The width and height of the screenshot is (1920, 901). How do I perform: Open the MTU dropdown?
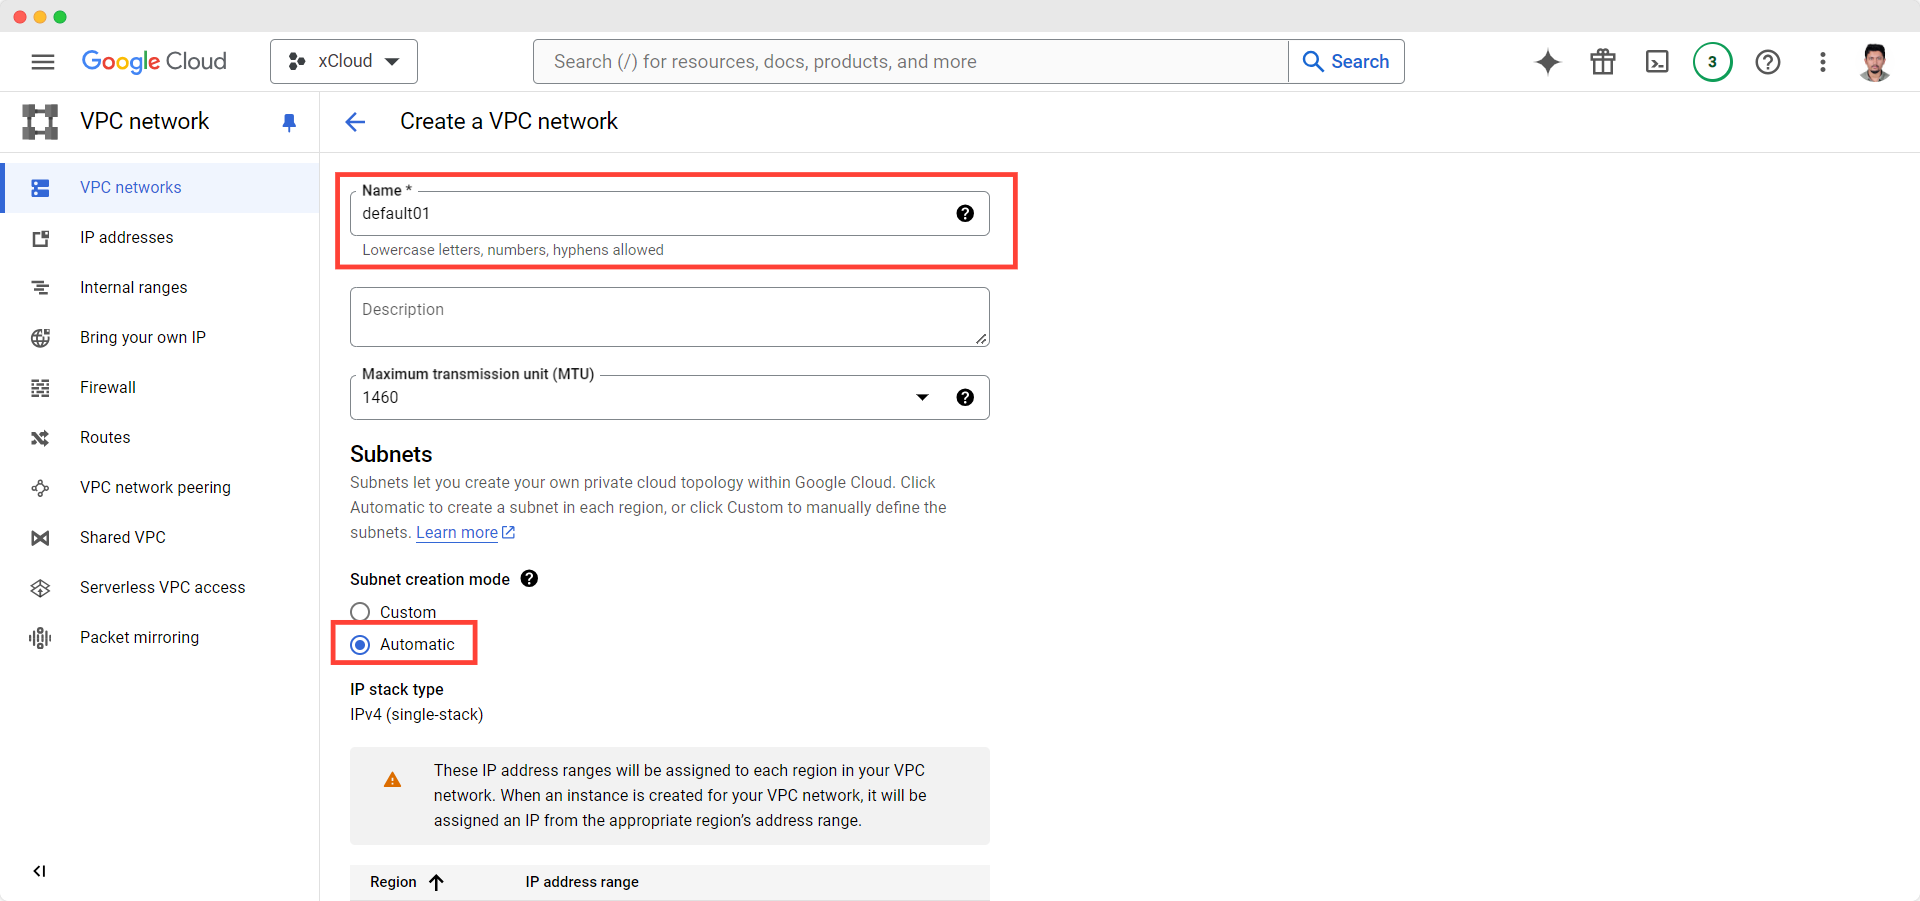(x=922, y=397)
